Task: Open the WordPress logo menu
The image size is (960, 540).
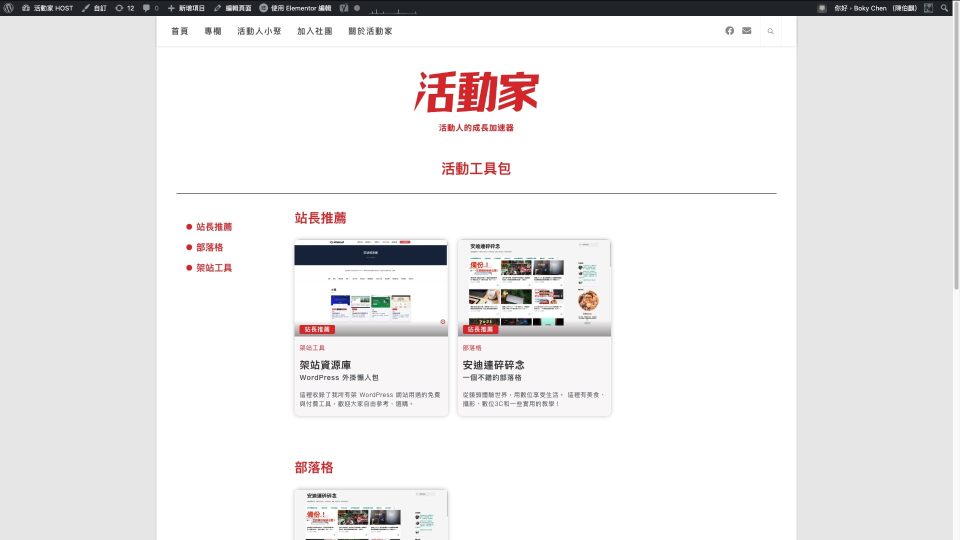Action: point(9,7)
